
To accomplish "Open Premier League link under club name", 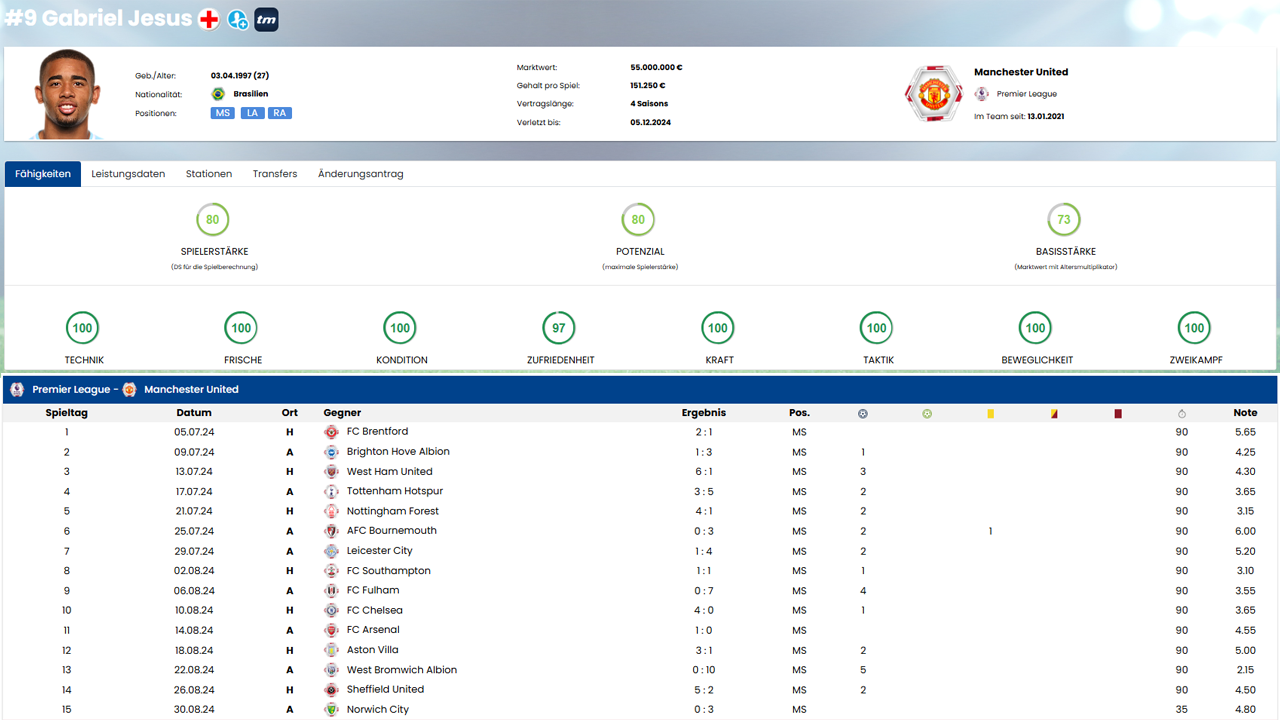I will pyautogui.click(x=1027, y=94).
